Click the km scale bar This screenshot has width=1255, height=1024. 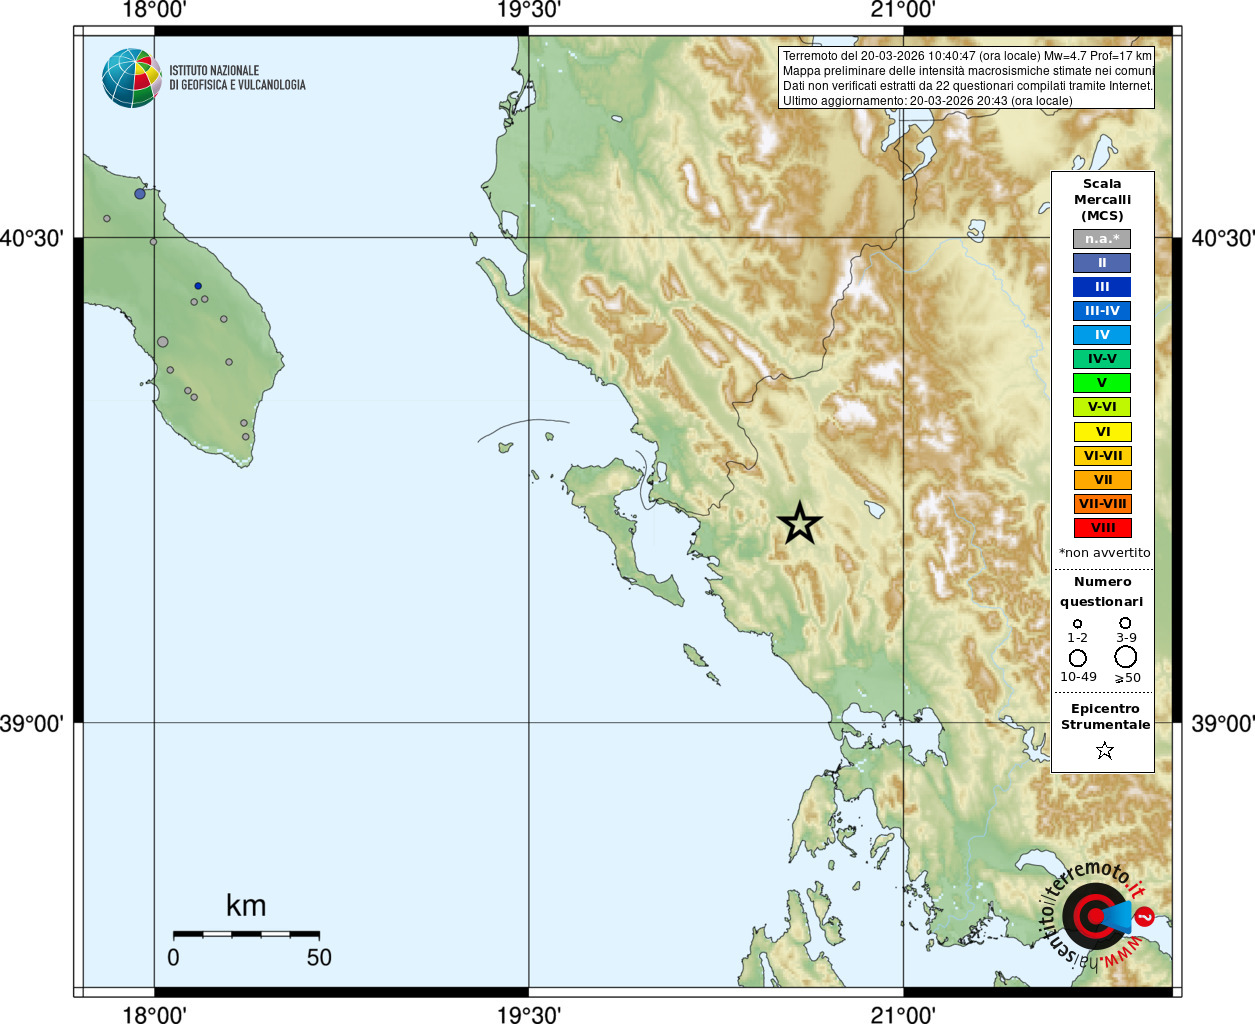246,934
